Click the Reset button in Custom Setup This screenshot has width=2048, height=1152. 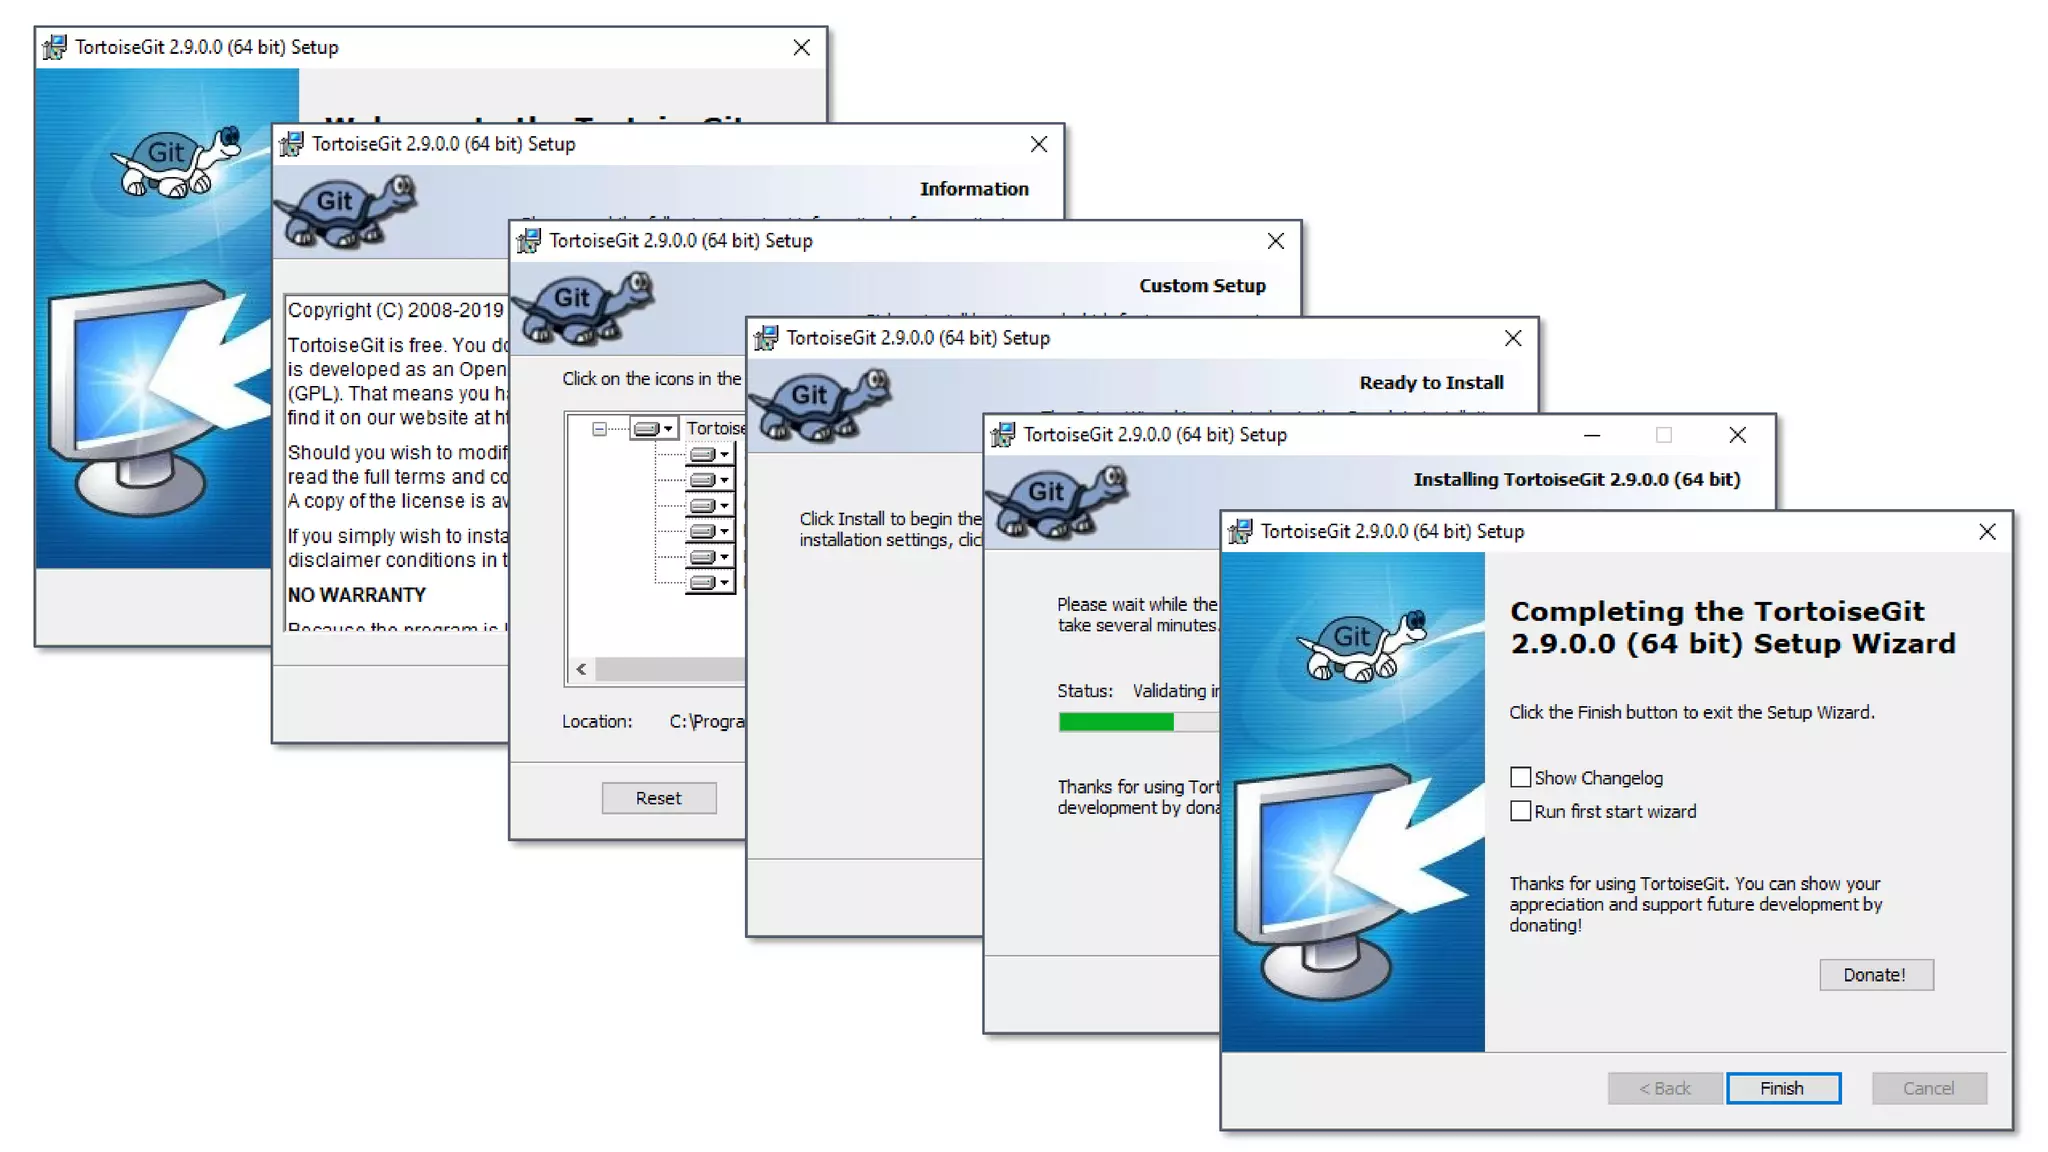(658, 798)
